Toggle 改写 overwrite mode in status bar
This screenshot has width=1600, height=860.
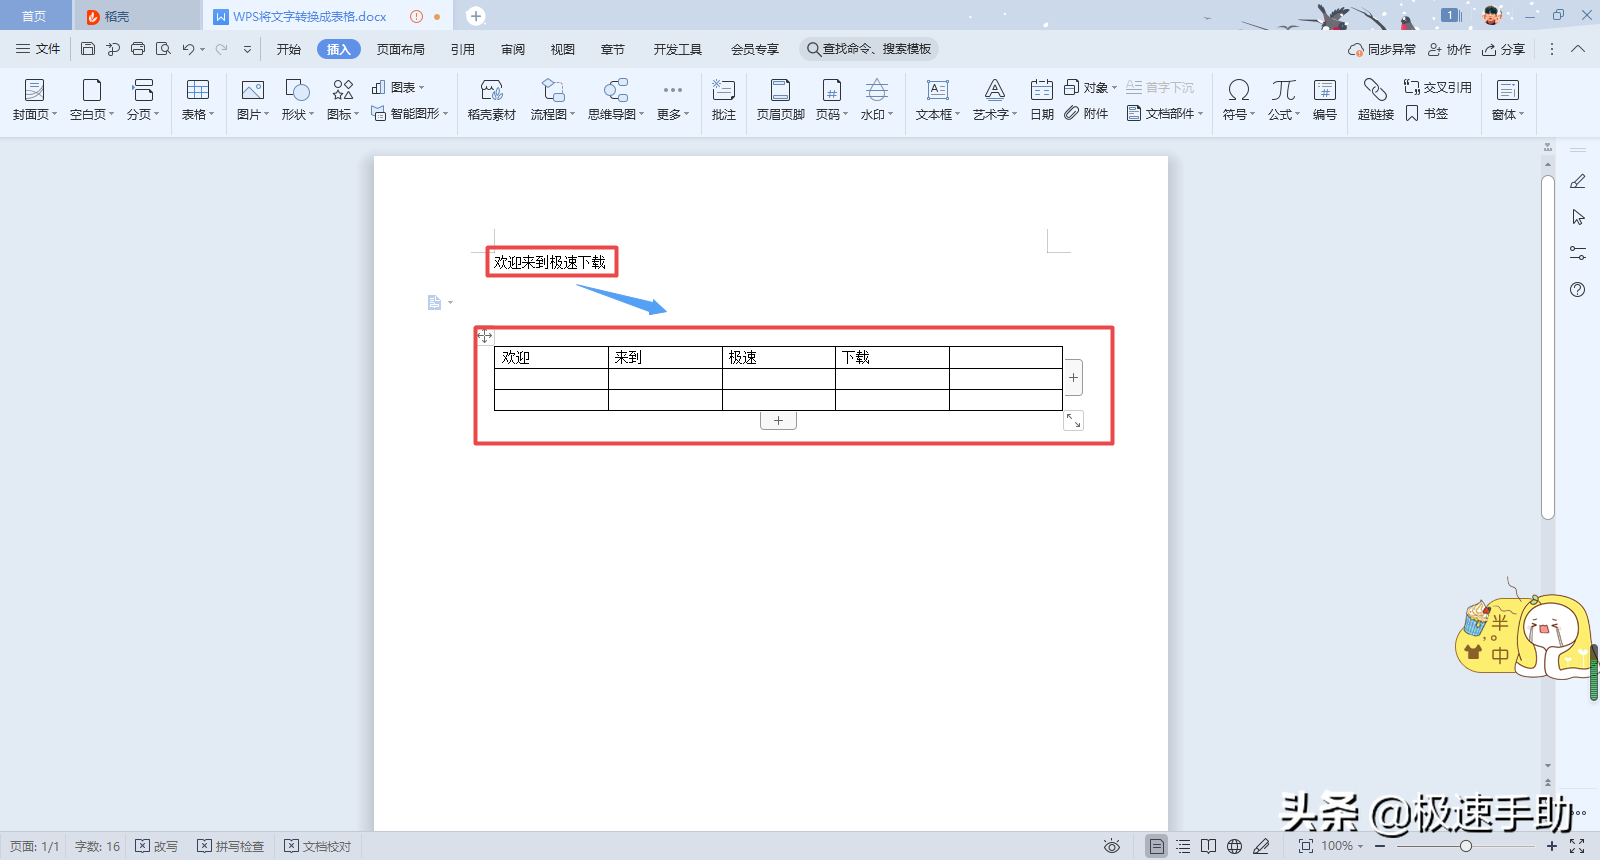tap(156, 846)
